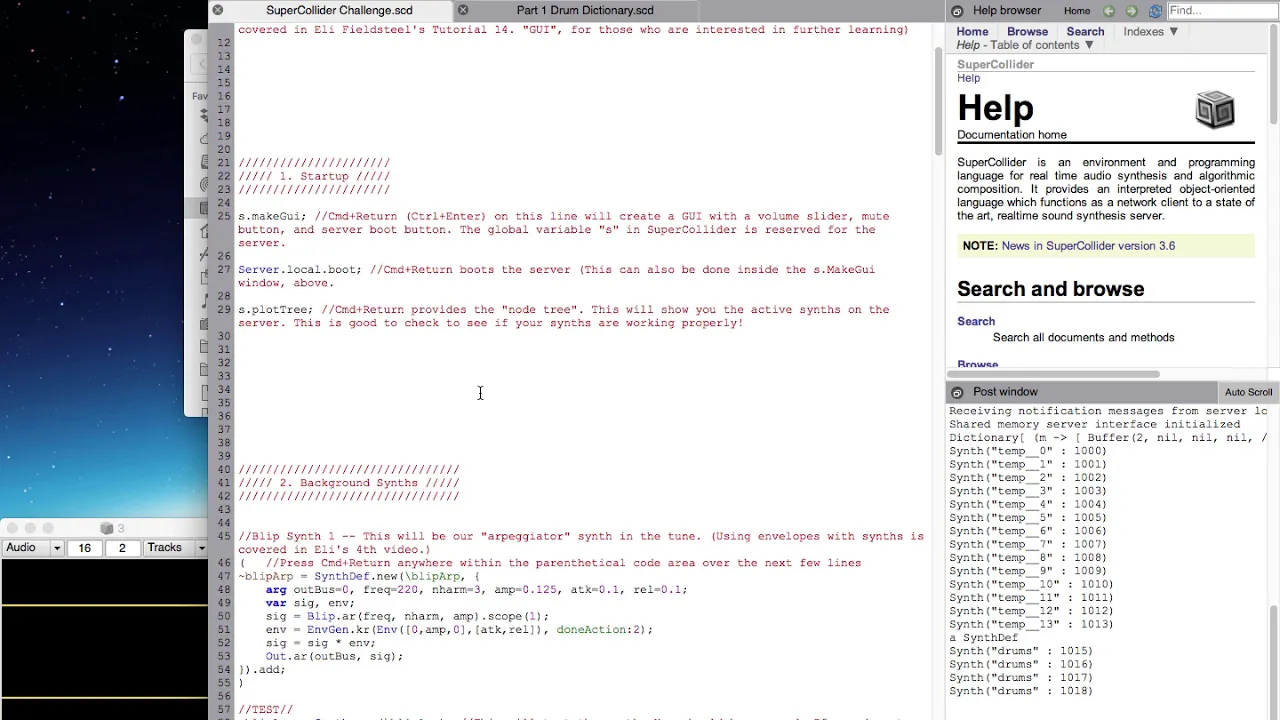
Task: Click the oscilloscope waveform display
Action: click(x=104, y=640)
